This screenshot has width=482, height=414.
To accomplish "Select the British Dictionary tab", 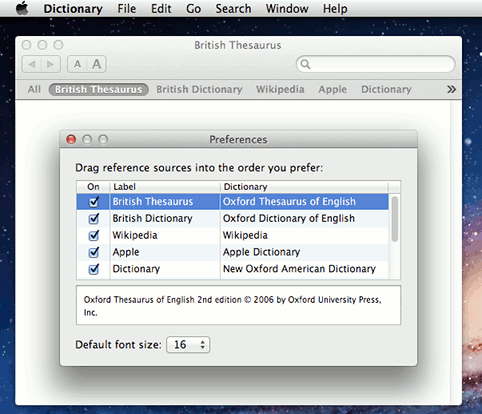I will tap(199, 89).
